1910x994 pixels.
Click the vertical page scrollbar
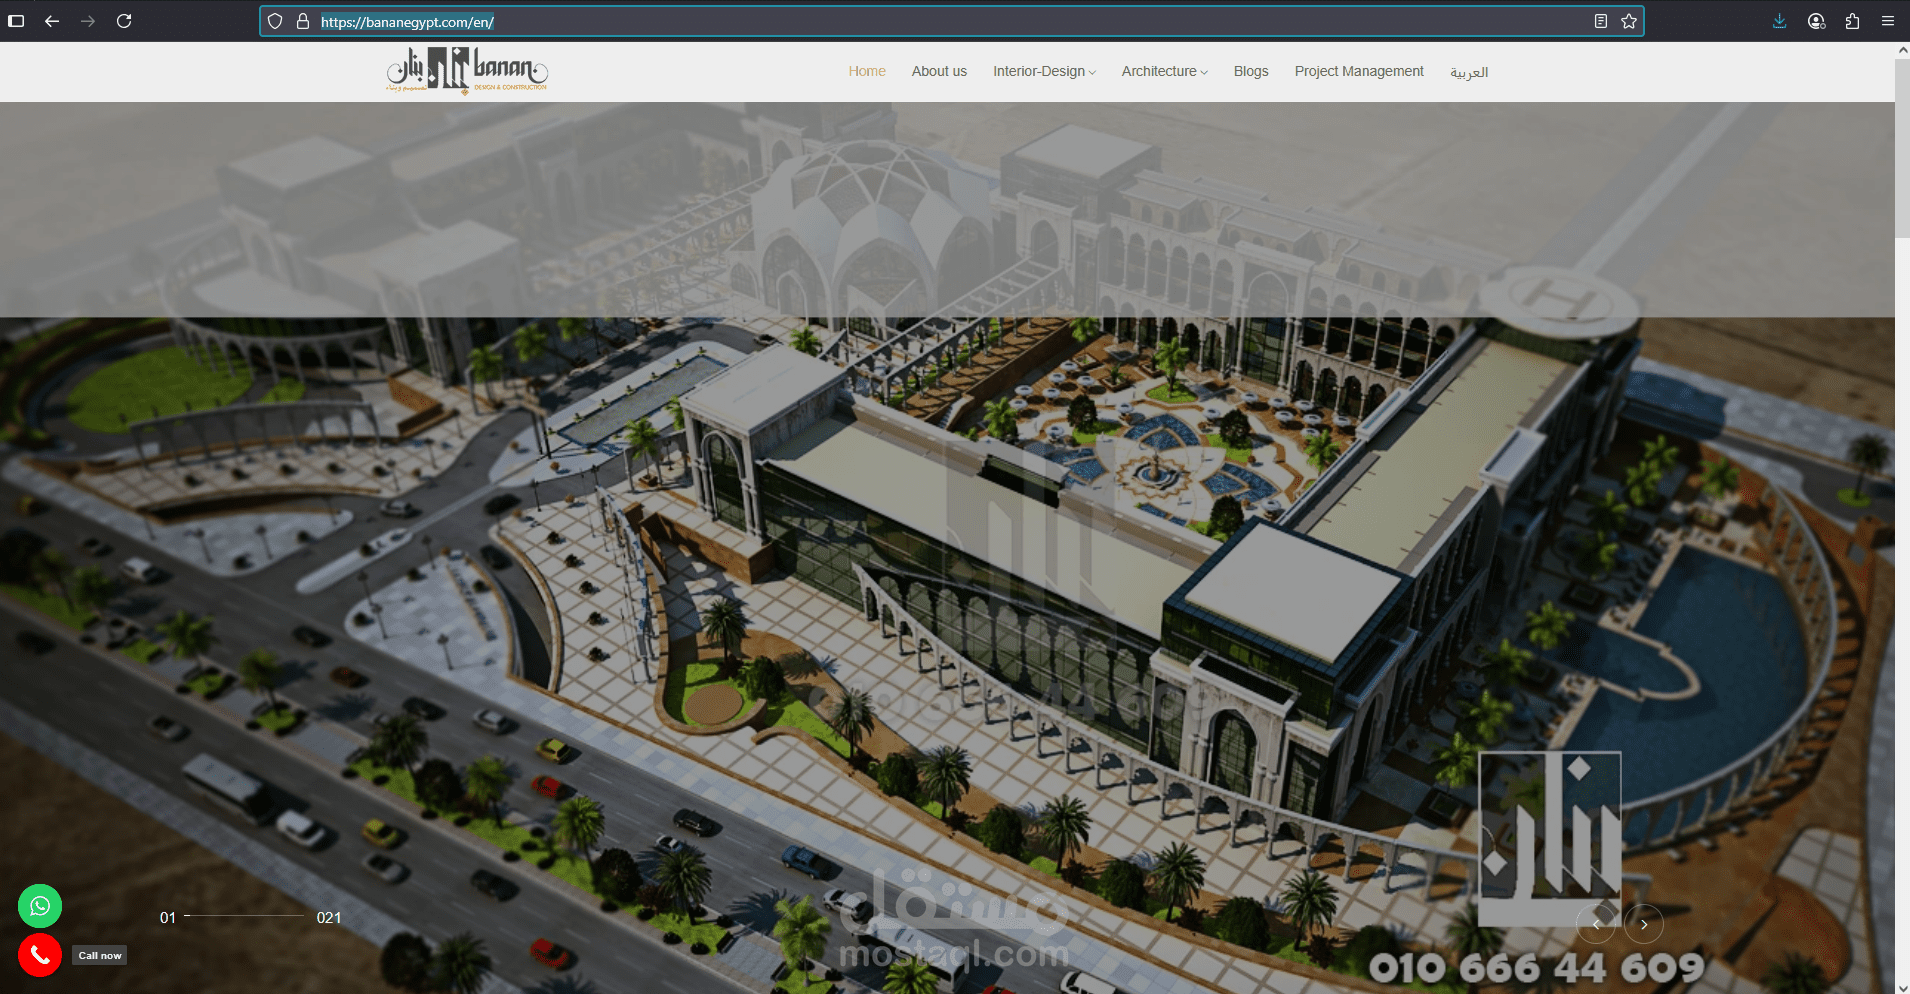point(1902,148)
